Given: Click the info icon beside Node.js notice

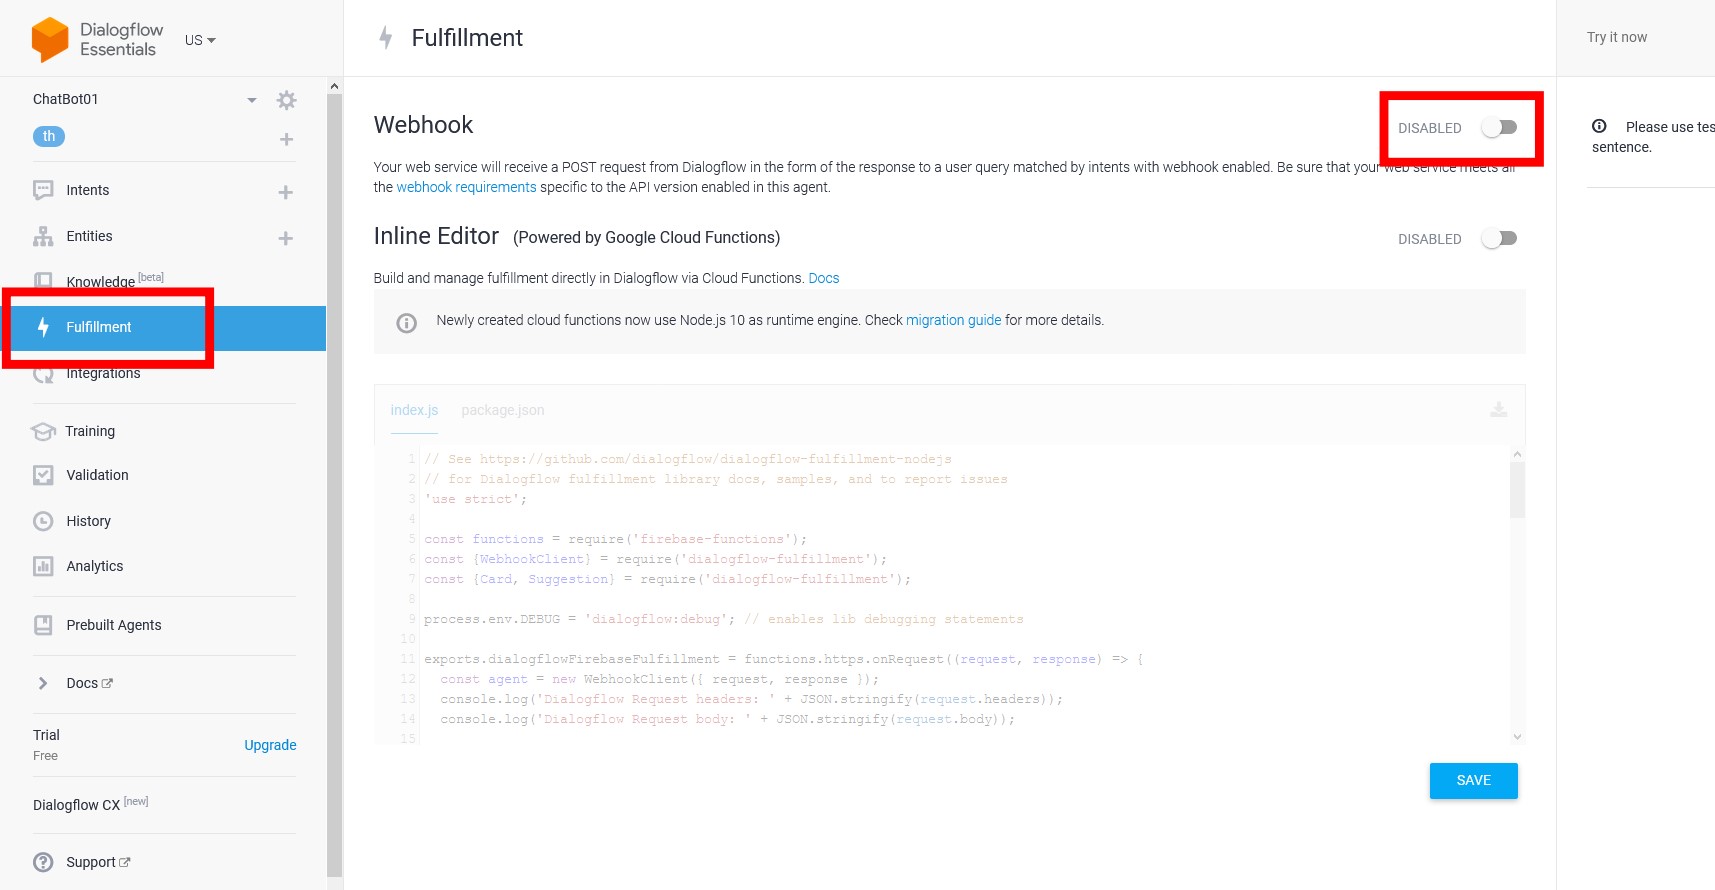Looking at the screenshot, I should (x=406, y=322).
